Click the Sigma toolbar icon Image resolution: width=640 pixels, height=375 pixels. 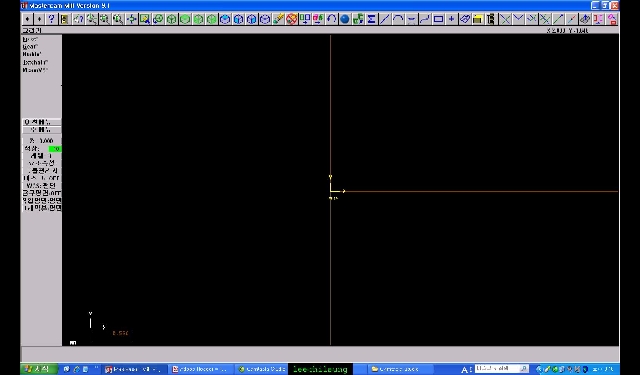371,19
